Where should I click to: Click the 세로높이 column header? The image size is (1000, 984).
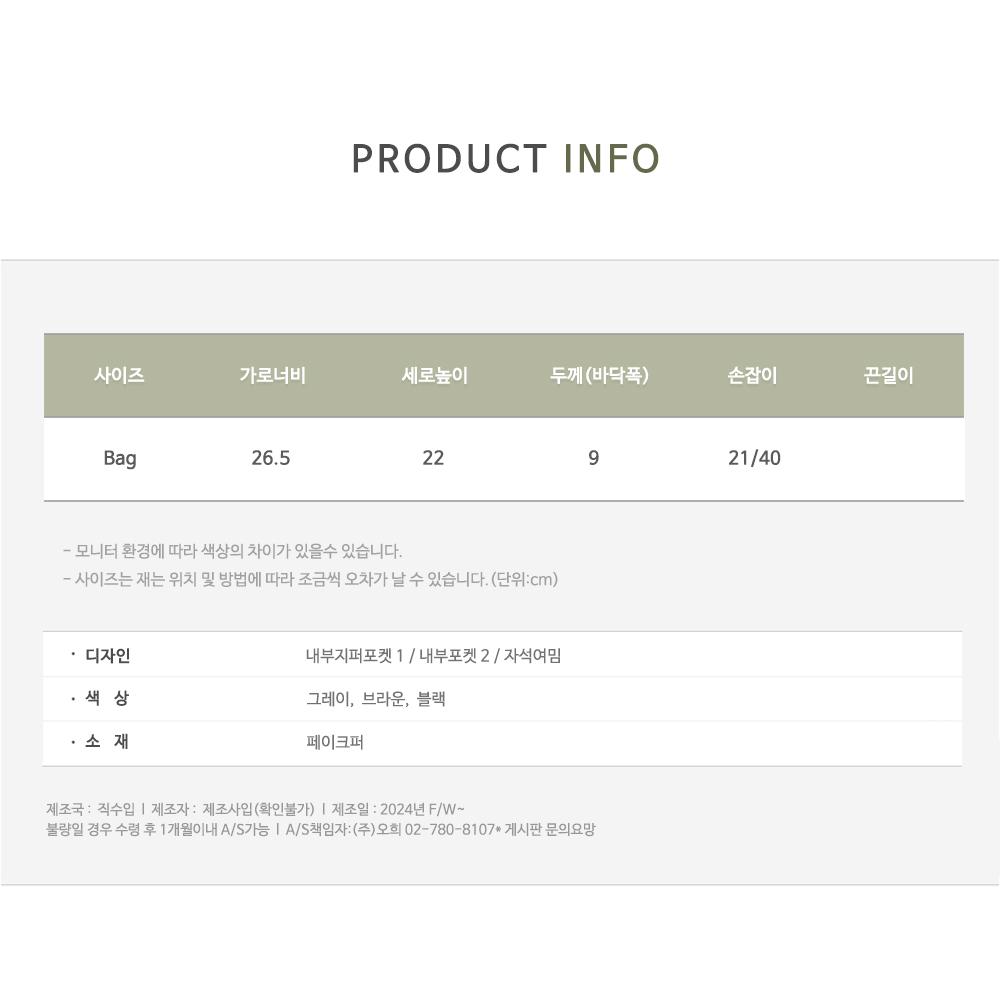tap(434, 376)
